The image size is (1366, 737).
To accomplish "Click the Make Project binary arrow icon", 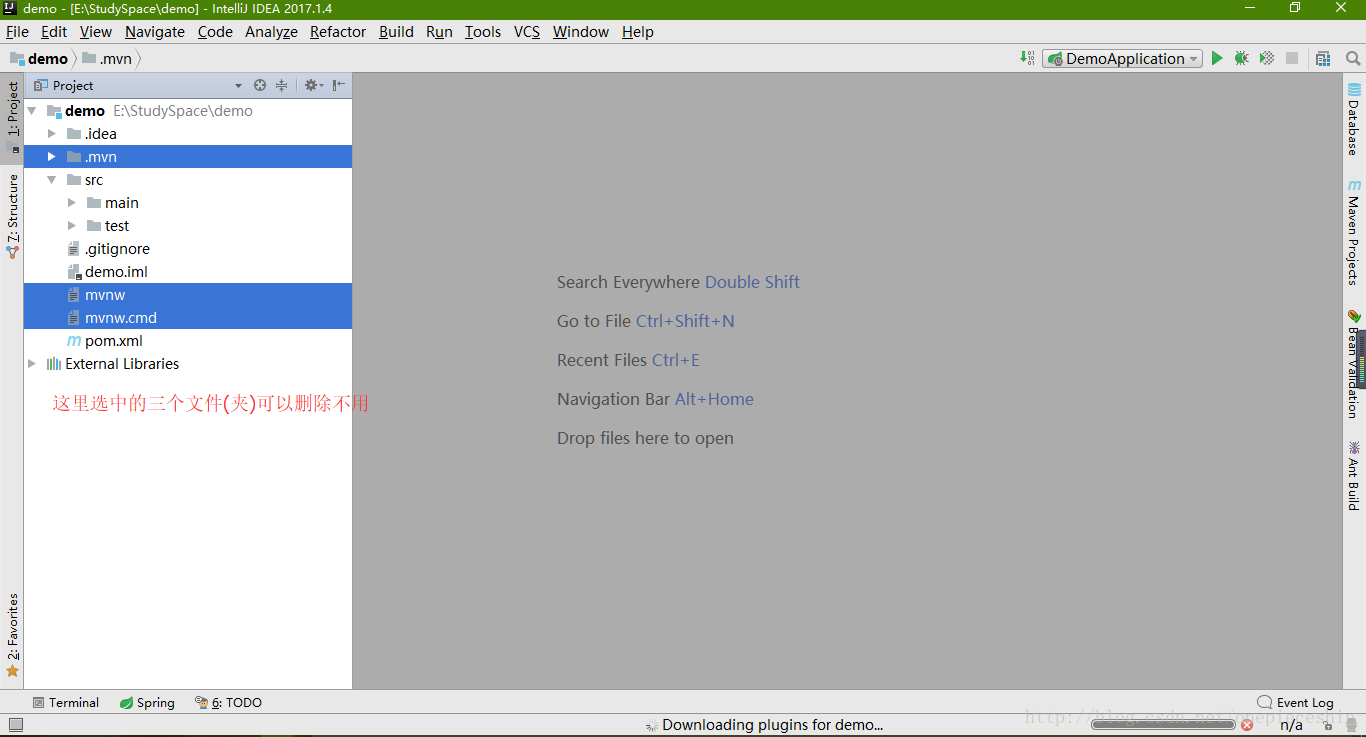I will [1027, 59].
